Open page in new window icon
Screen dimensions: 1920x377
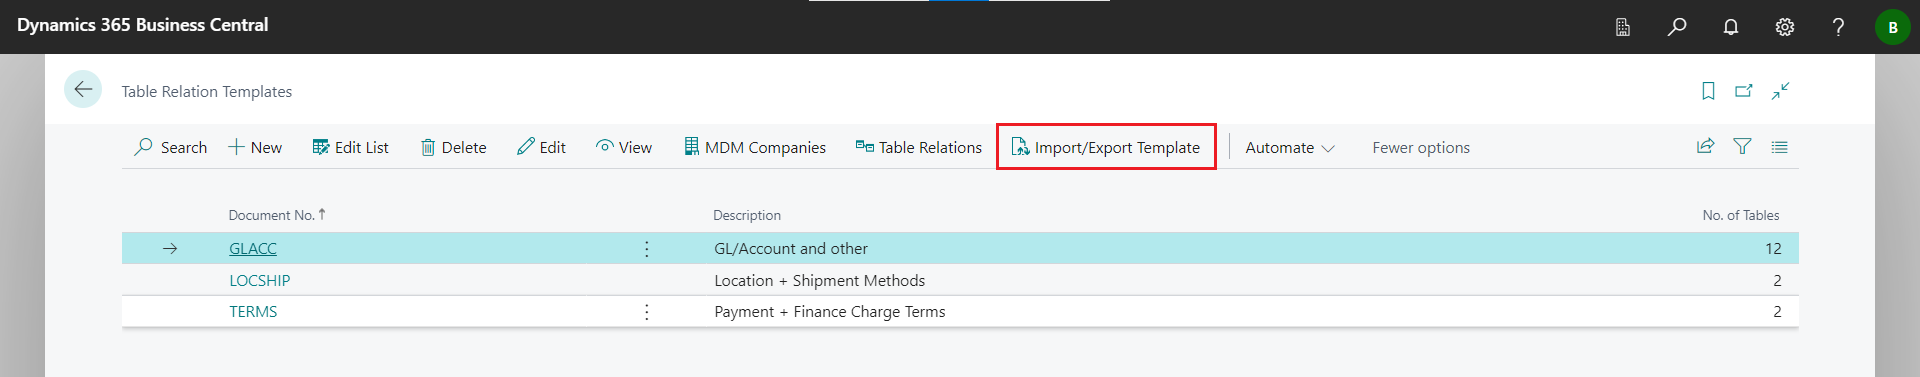pos(1744,91)
